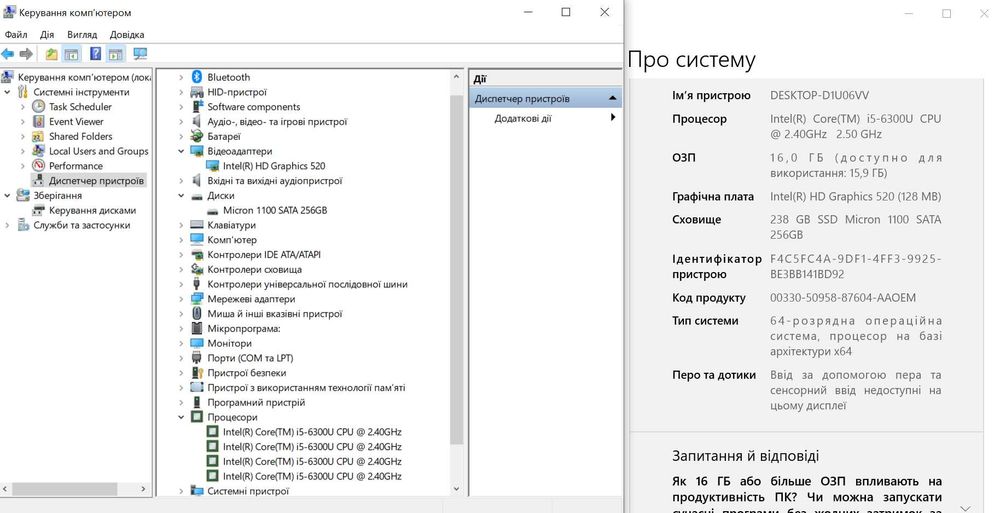1000x513 pixels.
Task: Open the Дія menu
Action: pyautogui.click(x=47, y=34)
